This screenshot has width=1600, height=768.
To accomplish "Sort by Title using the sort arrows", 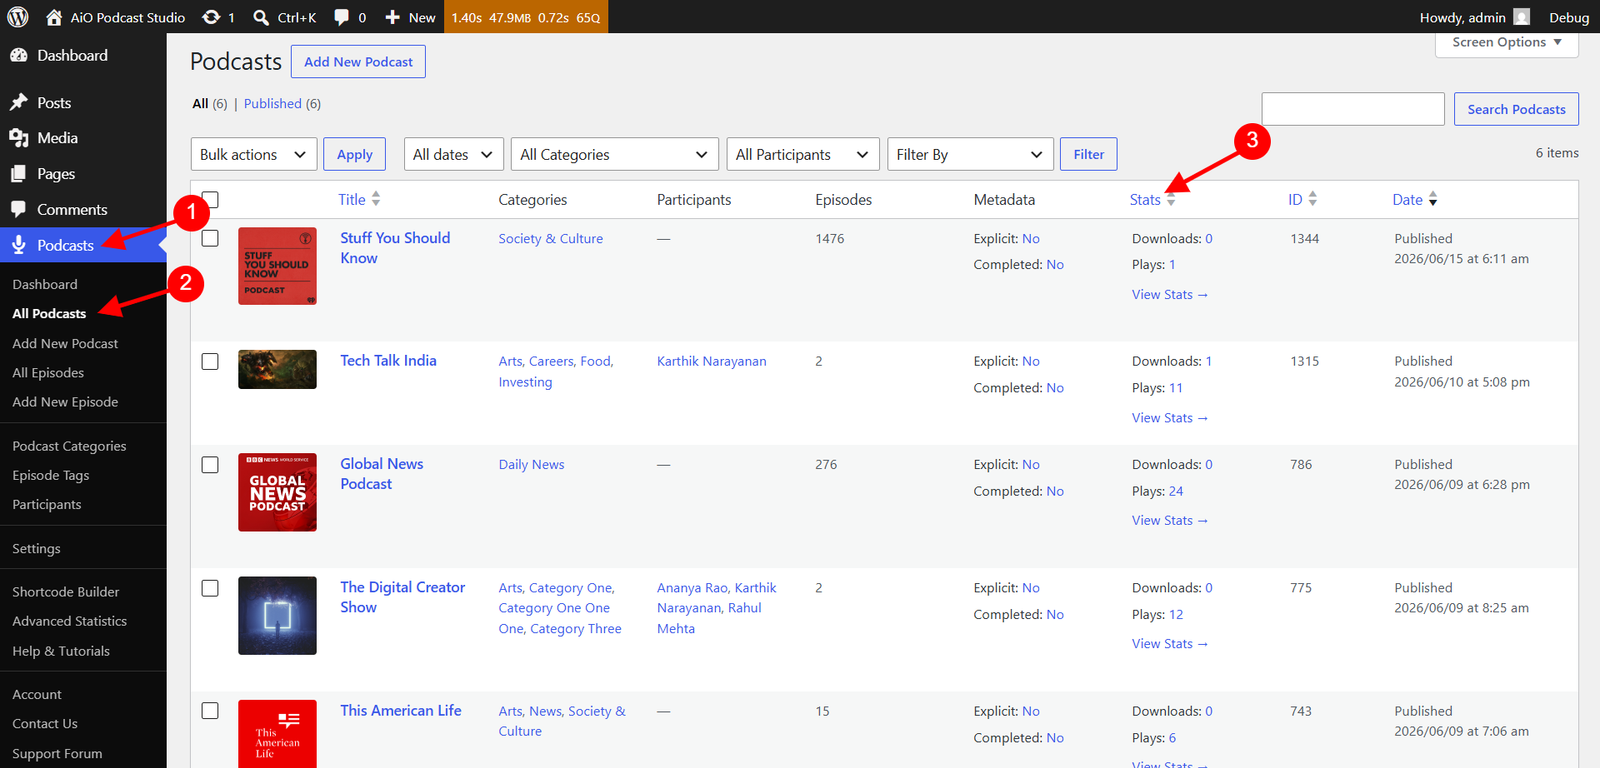I will coord(376,199).
